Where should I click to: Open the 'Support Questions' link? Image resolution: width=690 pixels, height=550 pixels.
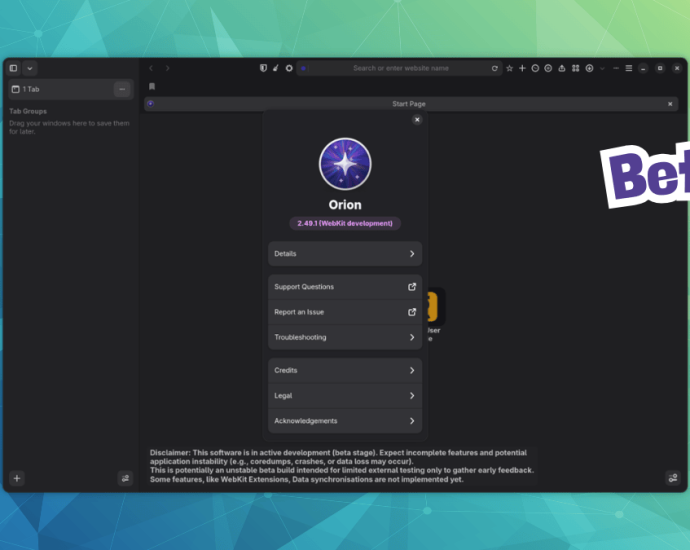345,287
